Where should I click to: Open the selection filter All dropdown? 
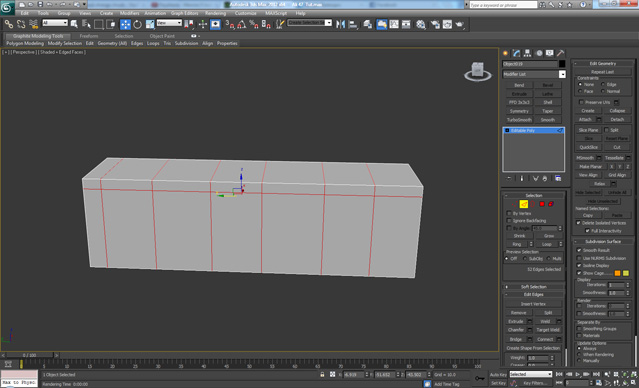pos(55,23)
